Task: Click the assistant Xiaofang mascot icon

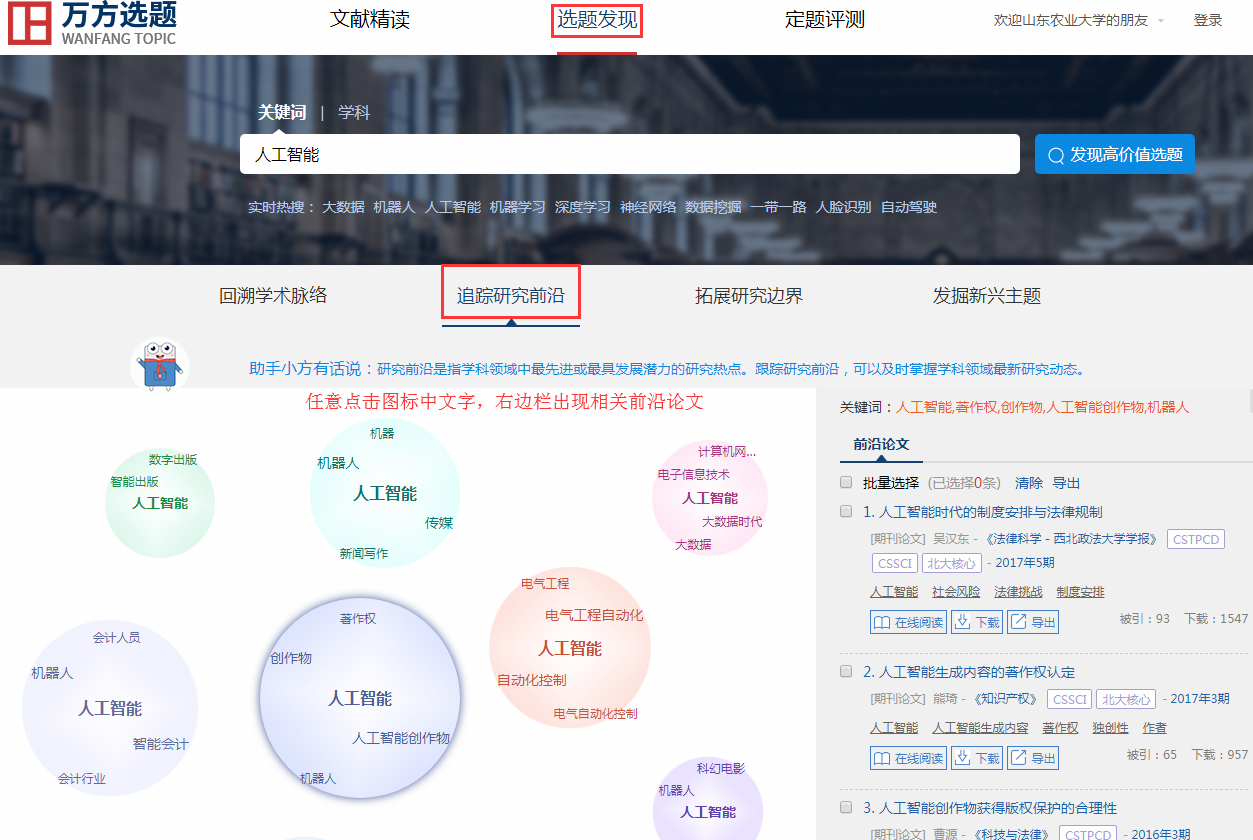Action: (x=160, y=366)
